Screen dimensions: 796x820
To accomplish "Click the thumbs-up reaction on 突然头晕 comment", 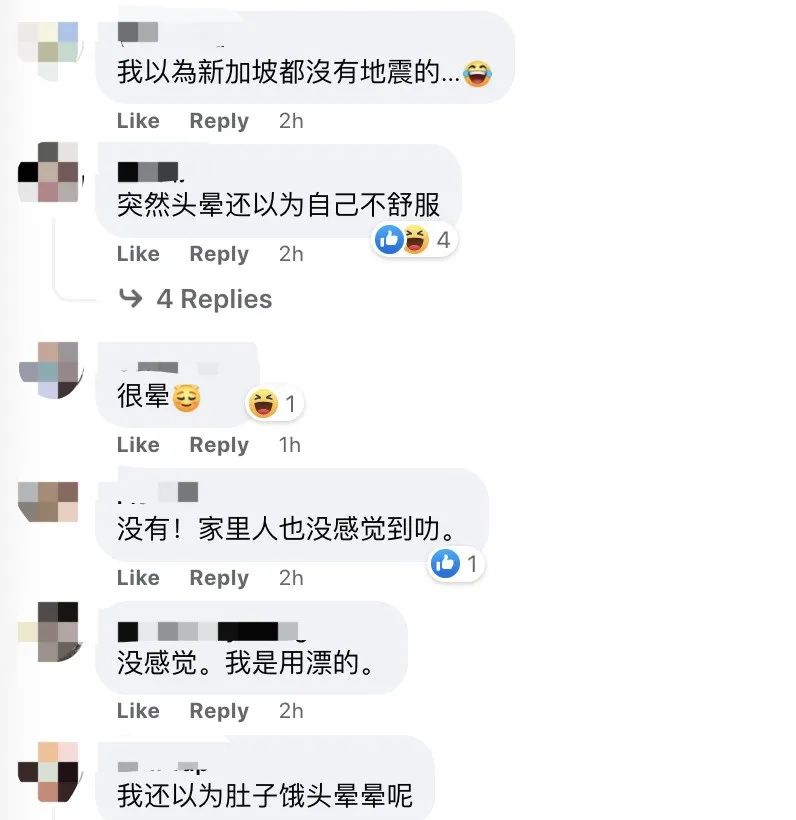I will click(390, 240).
